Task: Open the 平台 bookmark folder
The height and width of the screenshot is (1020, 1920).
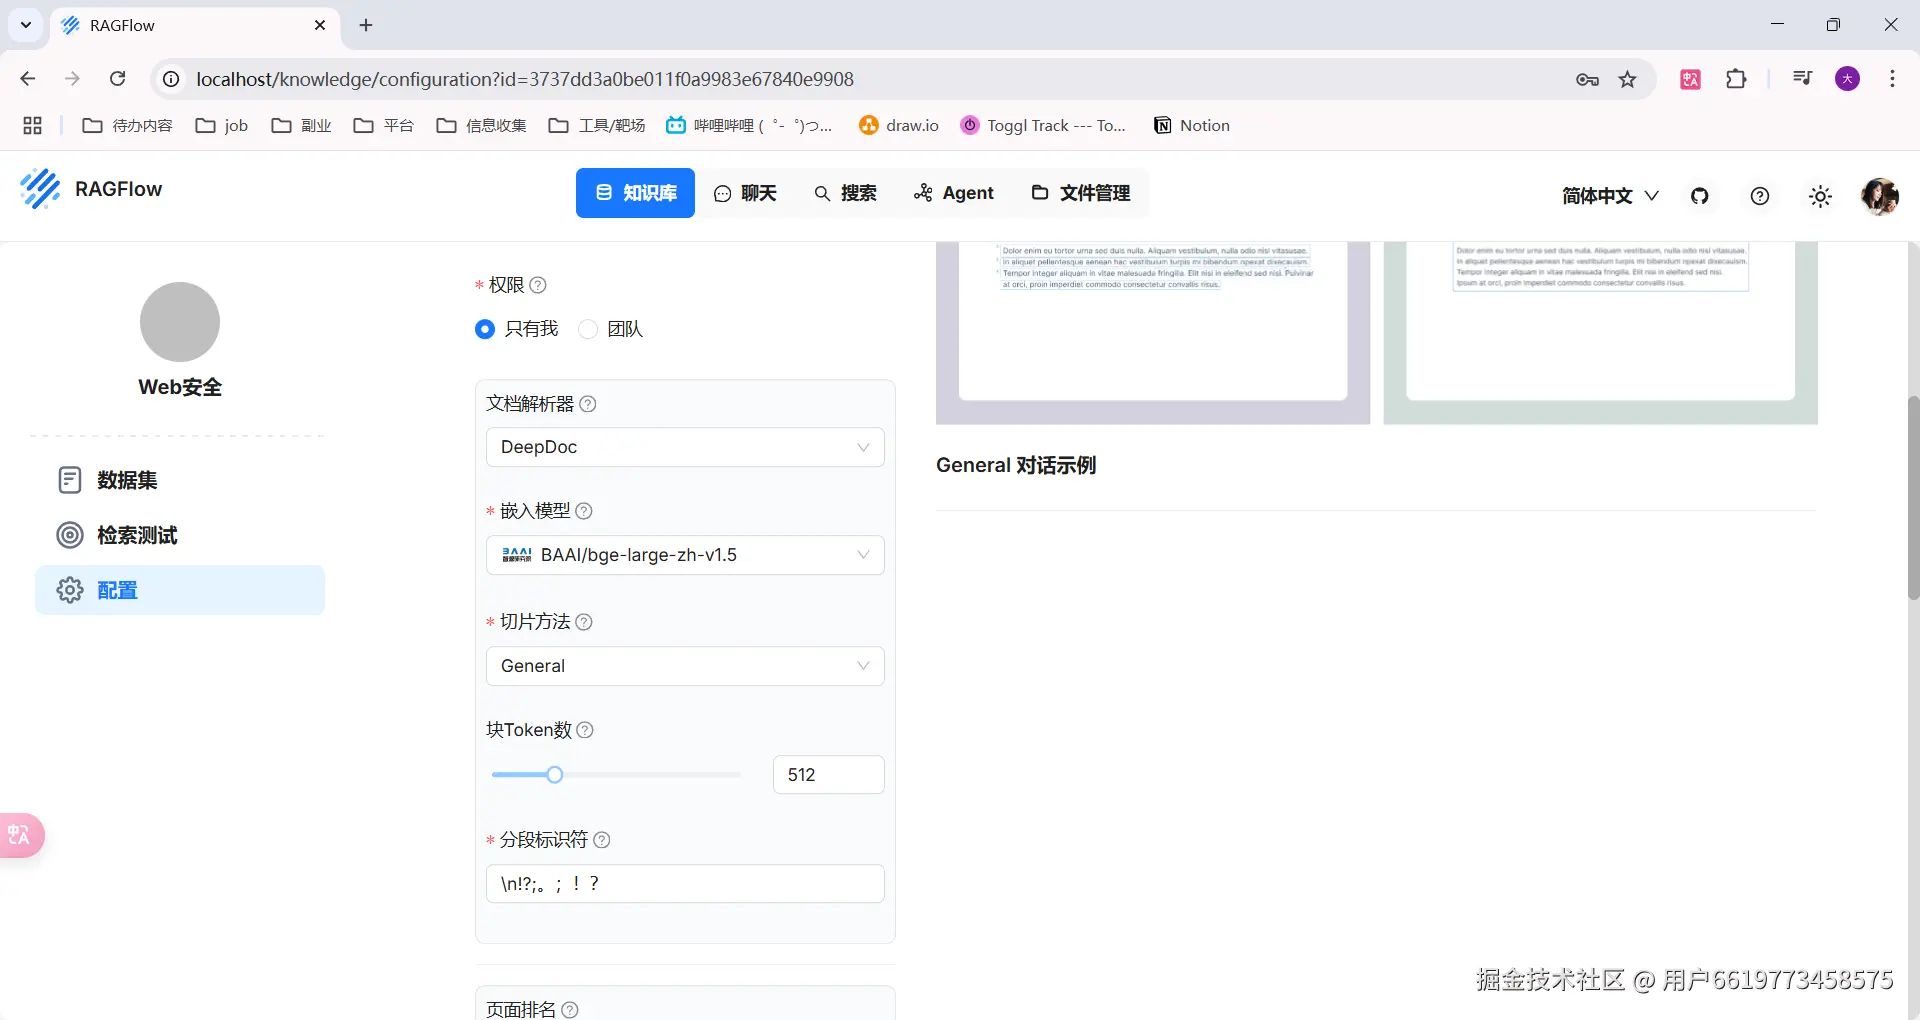Action: click(384, 125)
